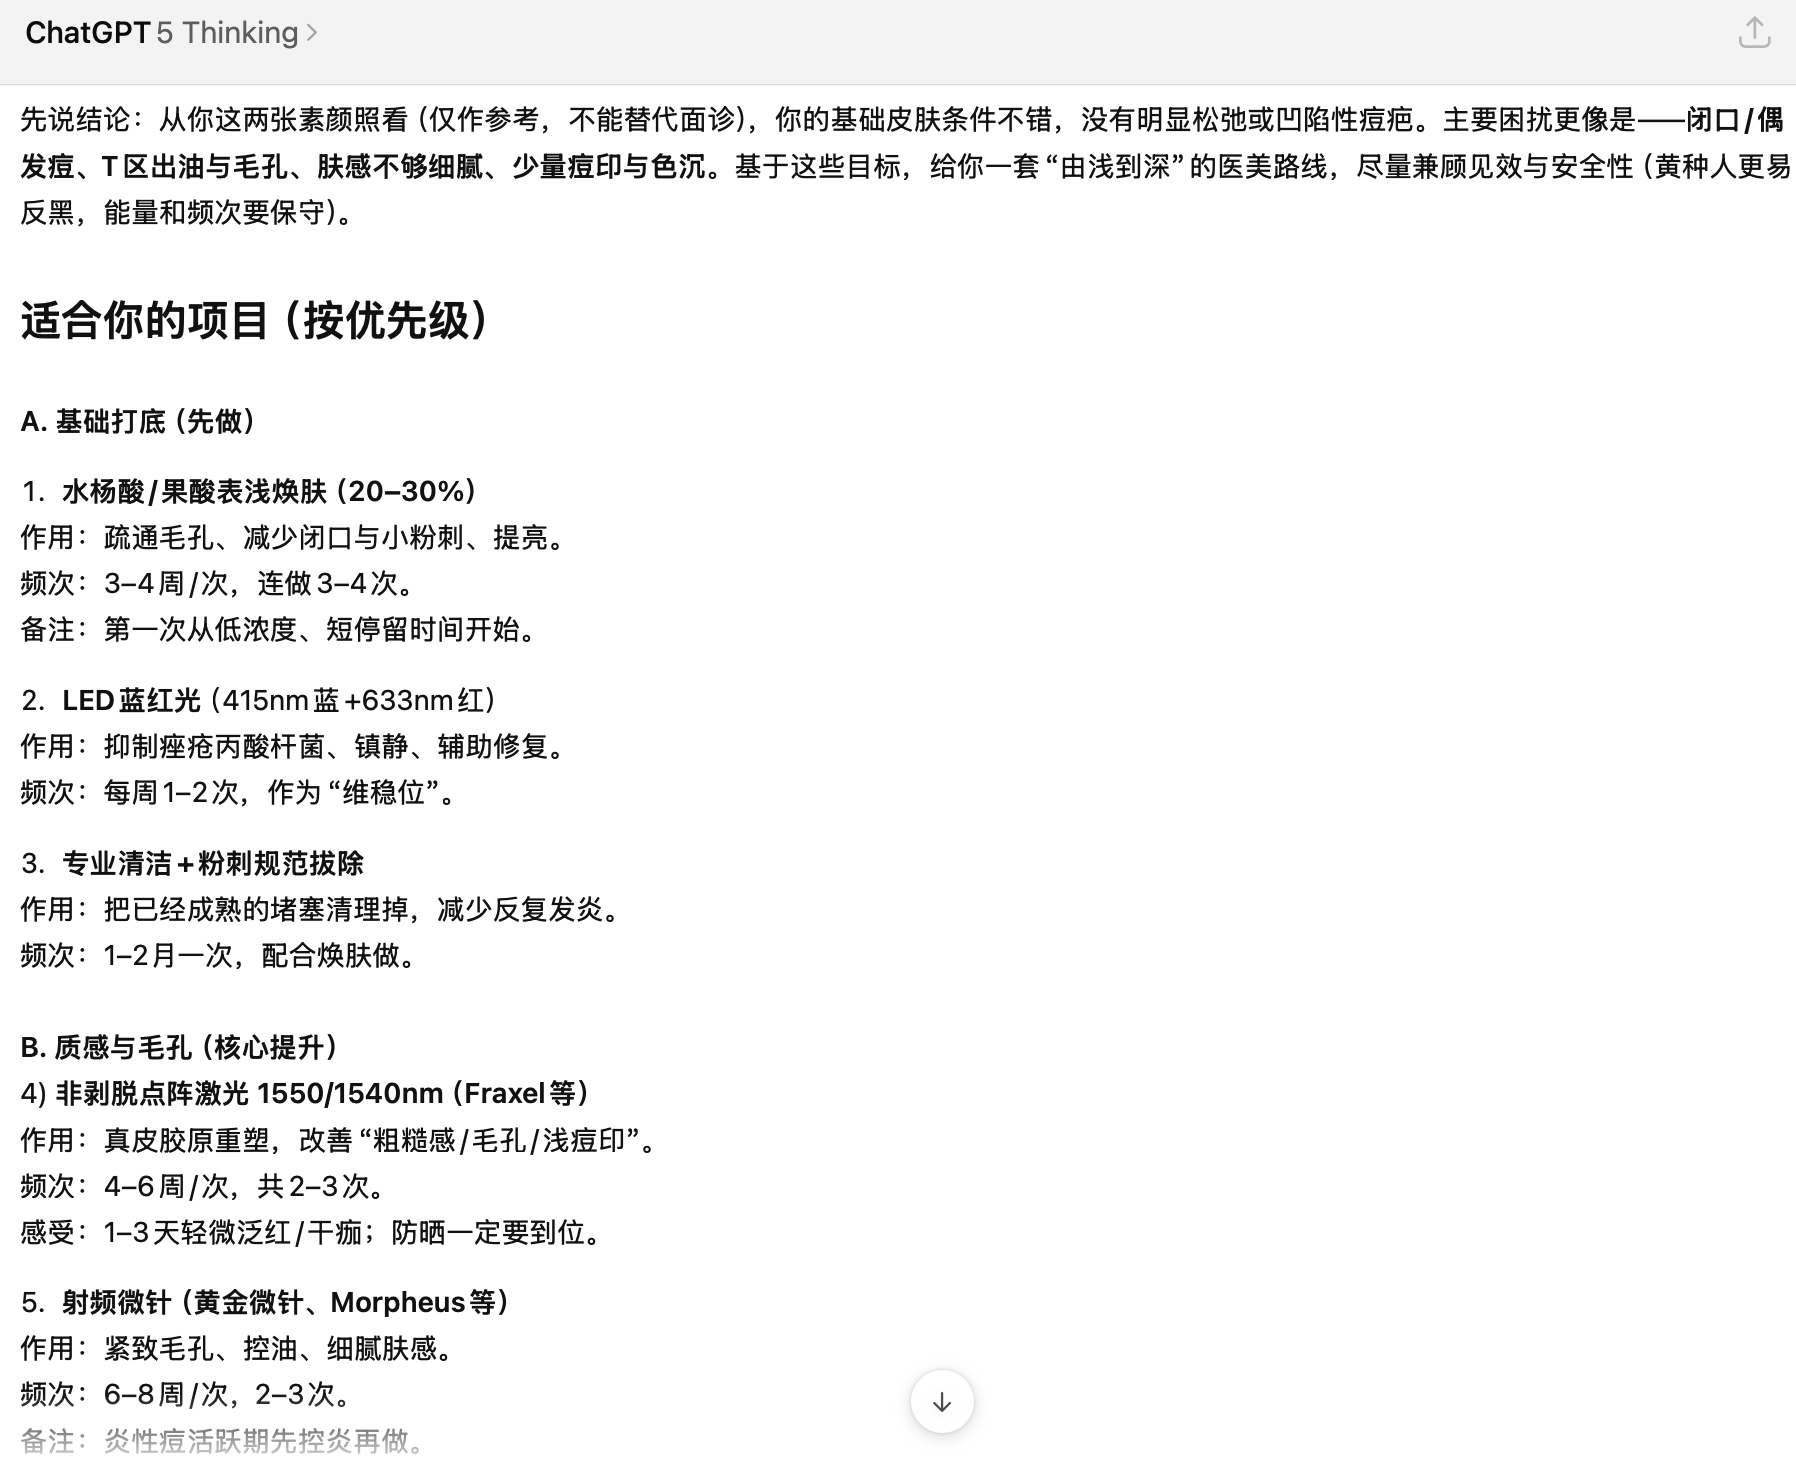Viewport: 1796px width, 1466px height.
Task: Click the opening paragraph starting 先说结论
Action: click(x=904, y=166)
